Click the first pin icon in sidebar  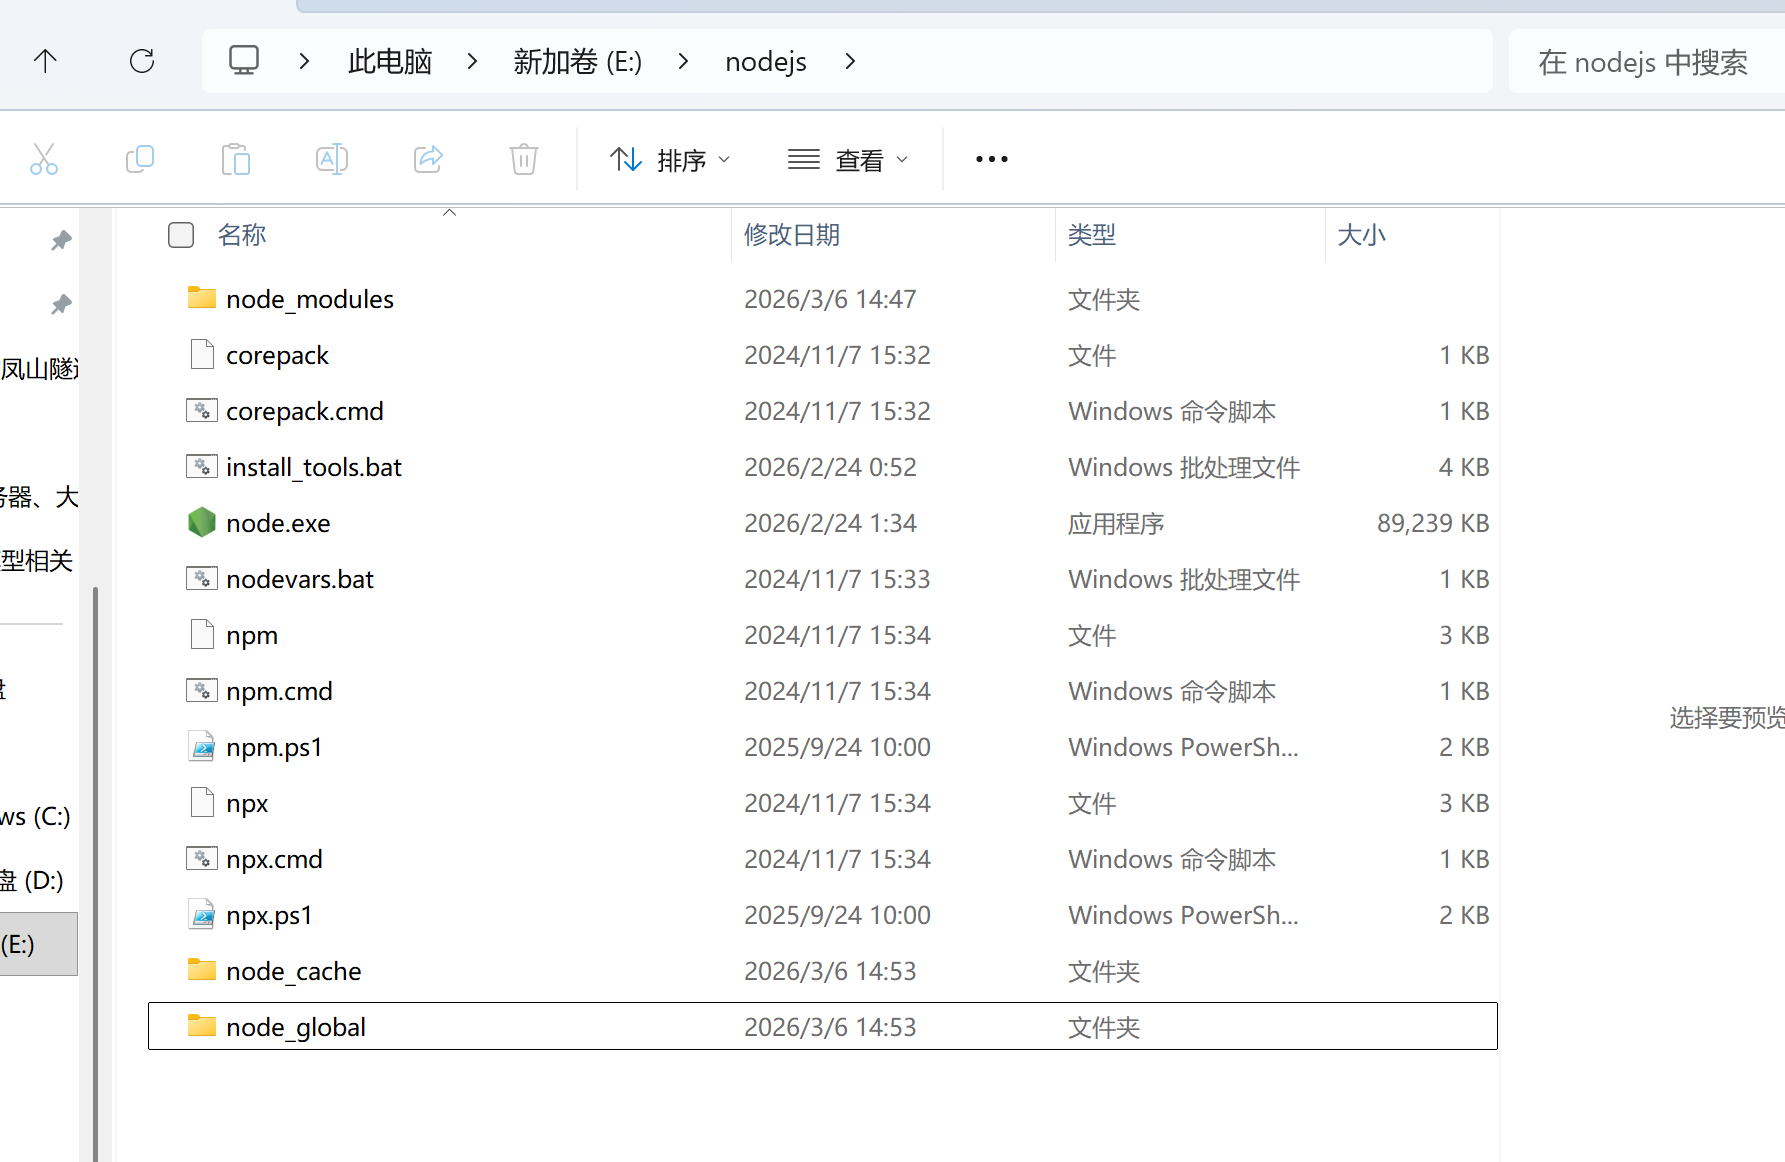61,240
